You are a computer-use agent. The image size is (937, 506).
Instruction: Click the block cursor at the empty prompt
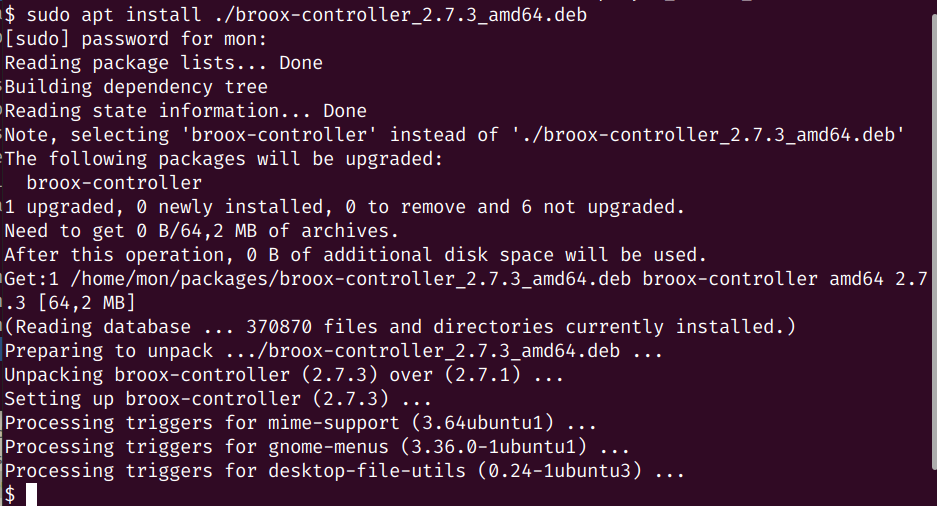click(31, 495)
